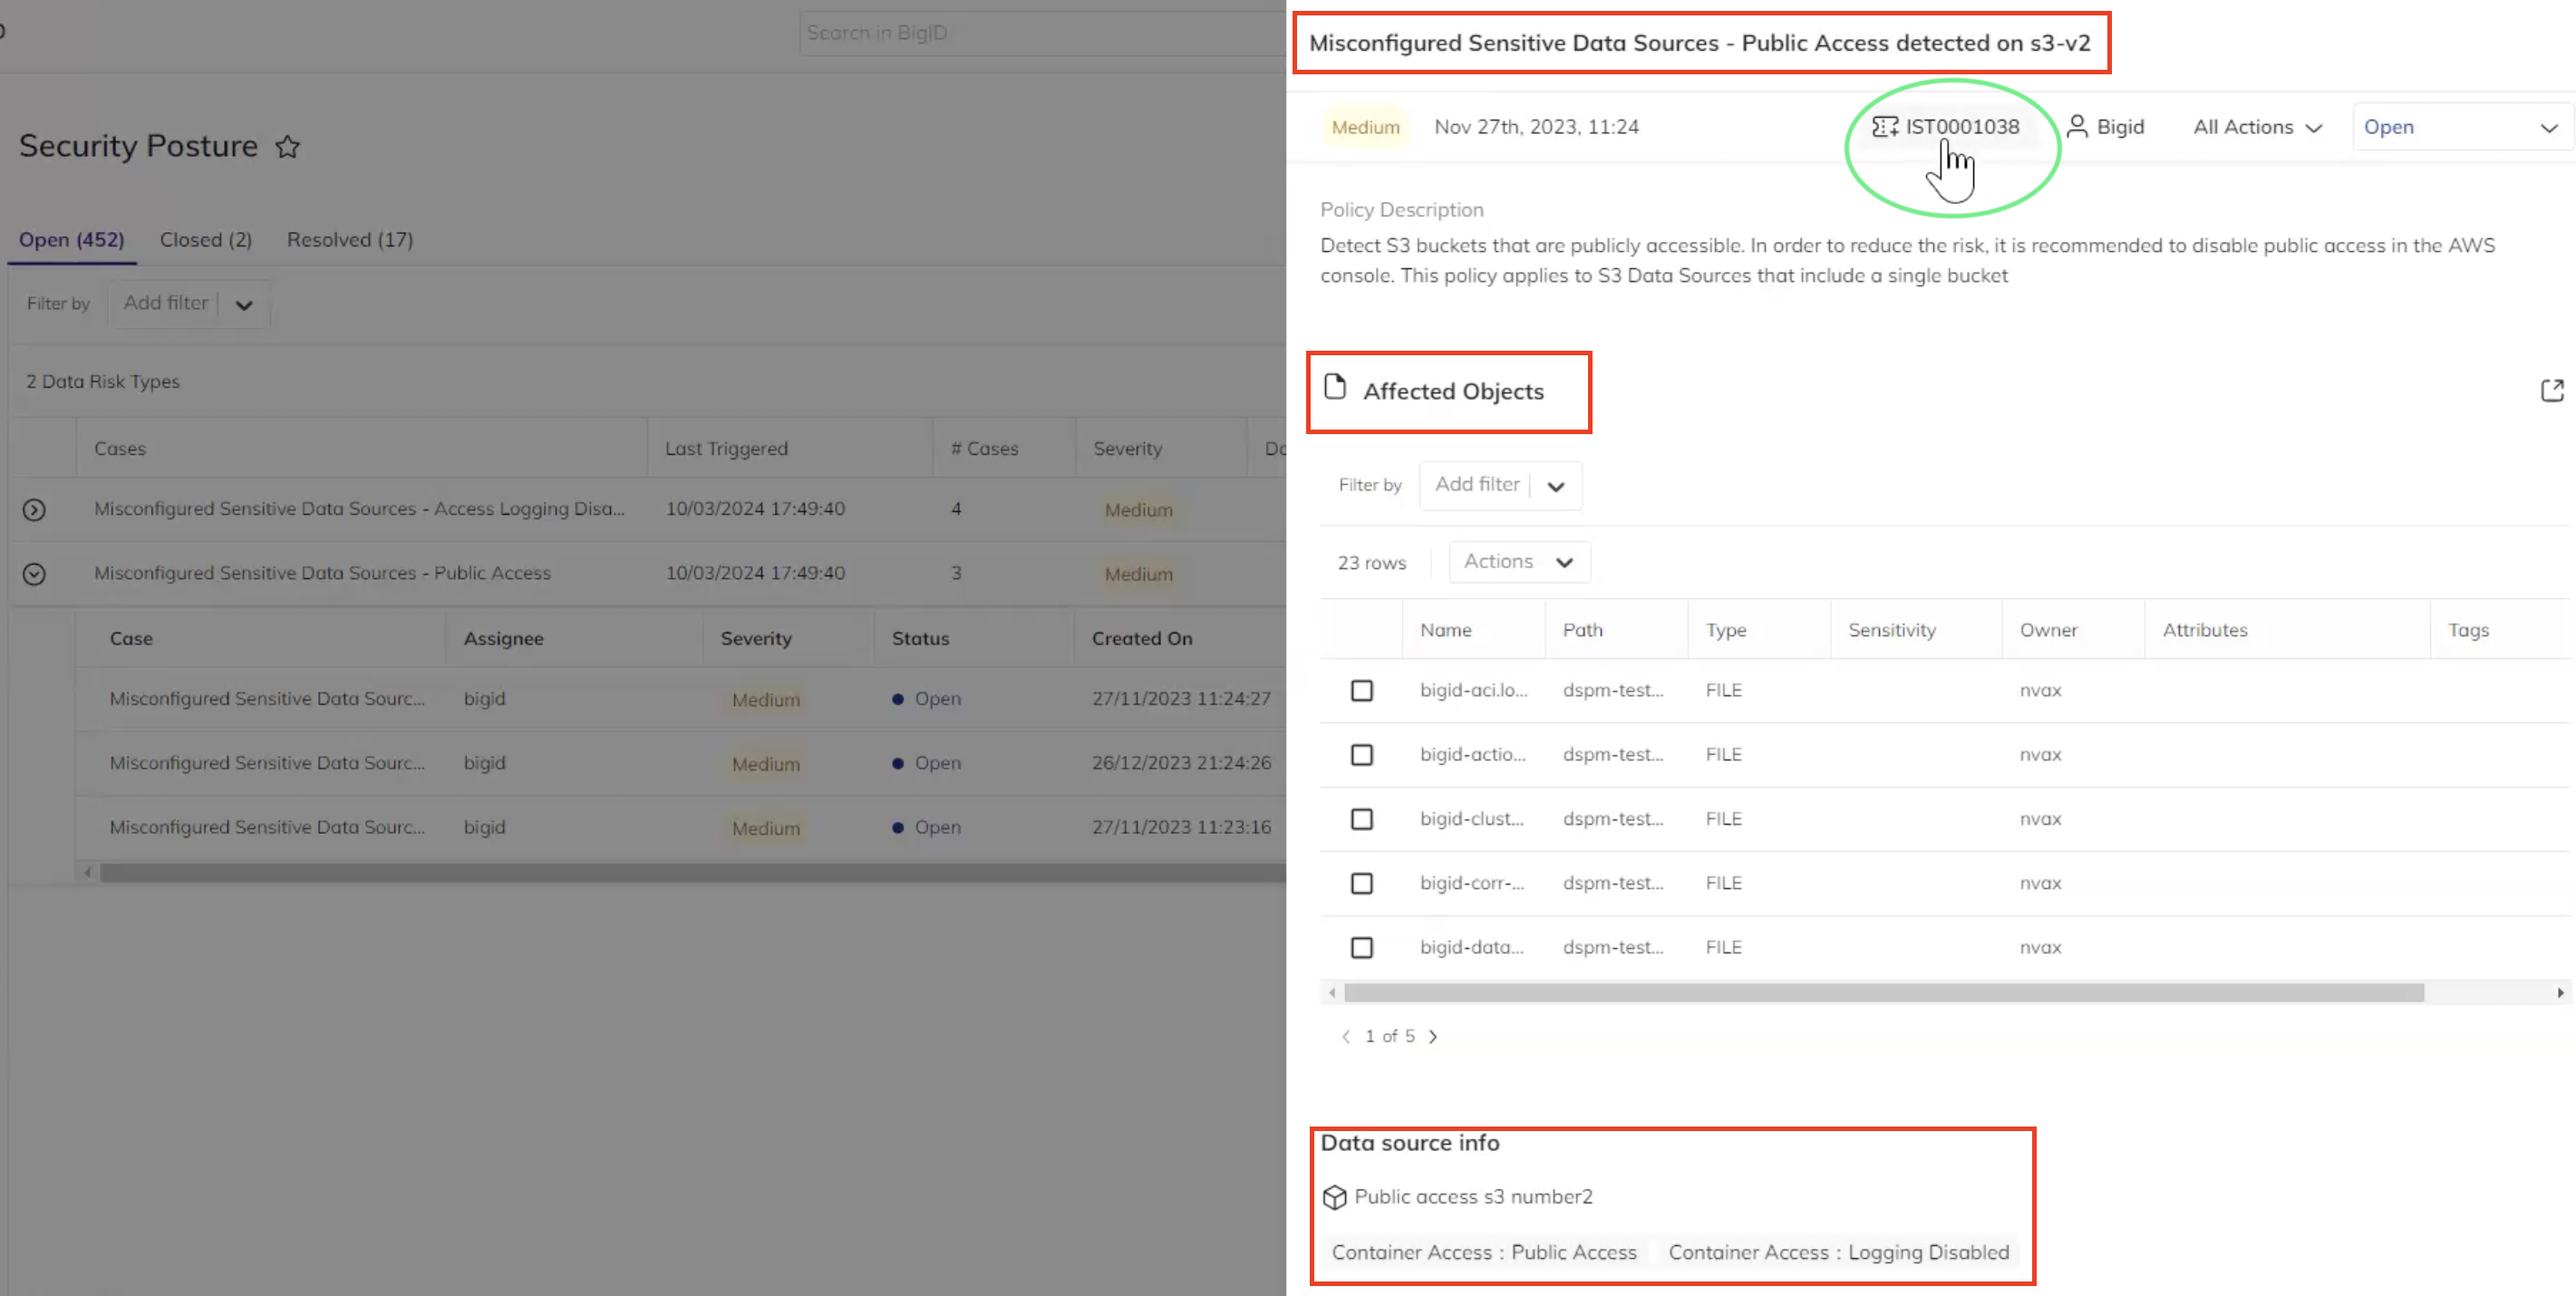
Task: Click Add filter in Affected Objects
Action: 1478,484
